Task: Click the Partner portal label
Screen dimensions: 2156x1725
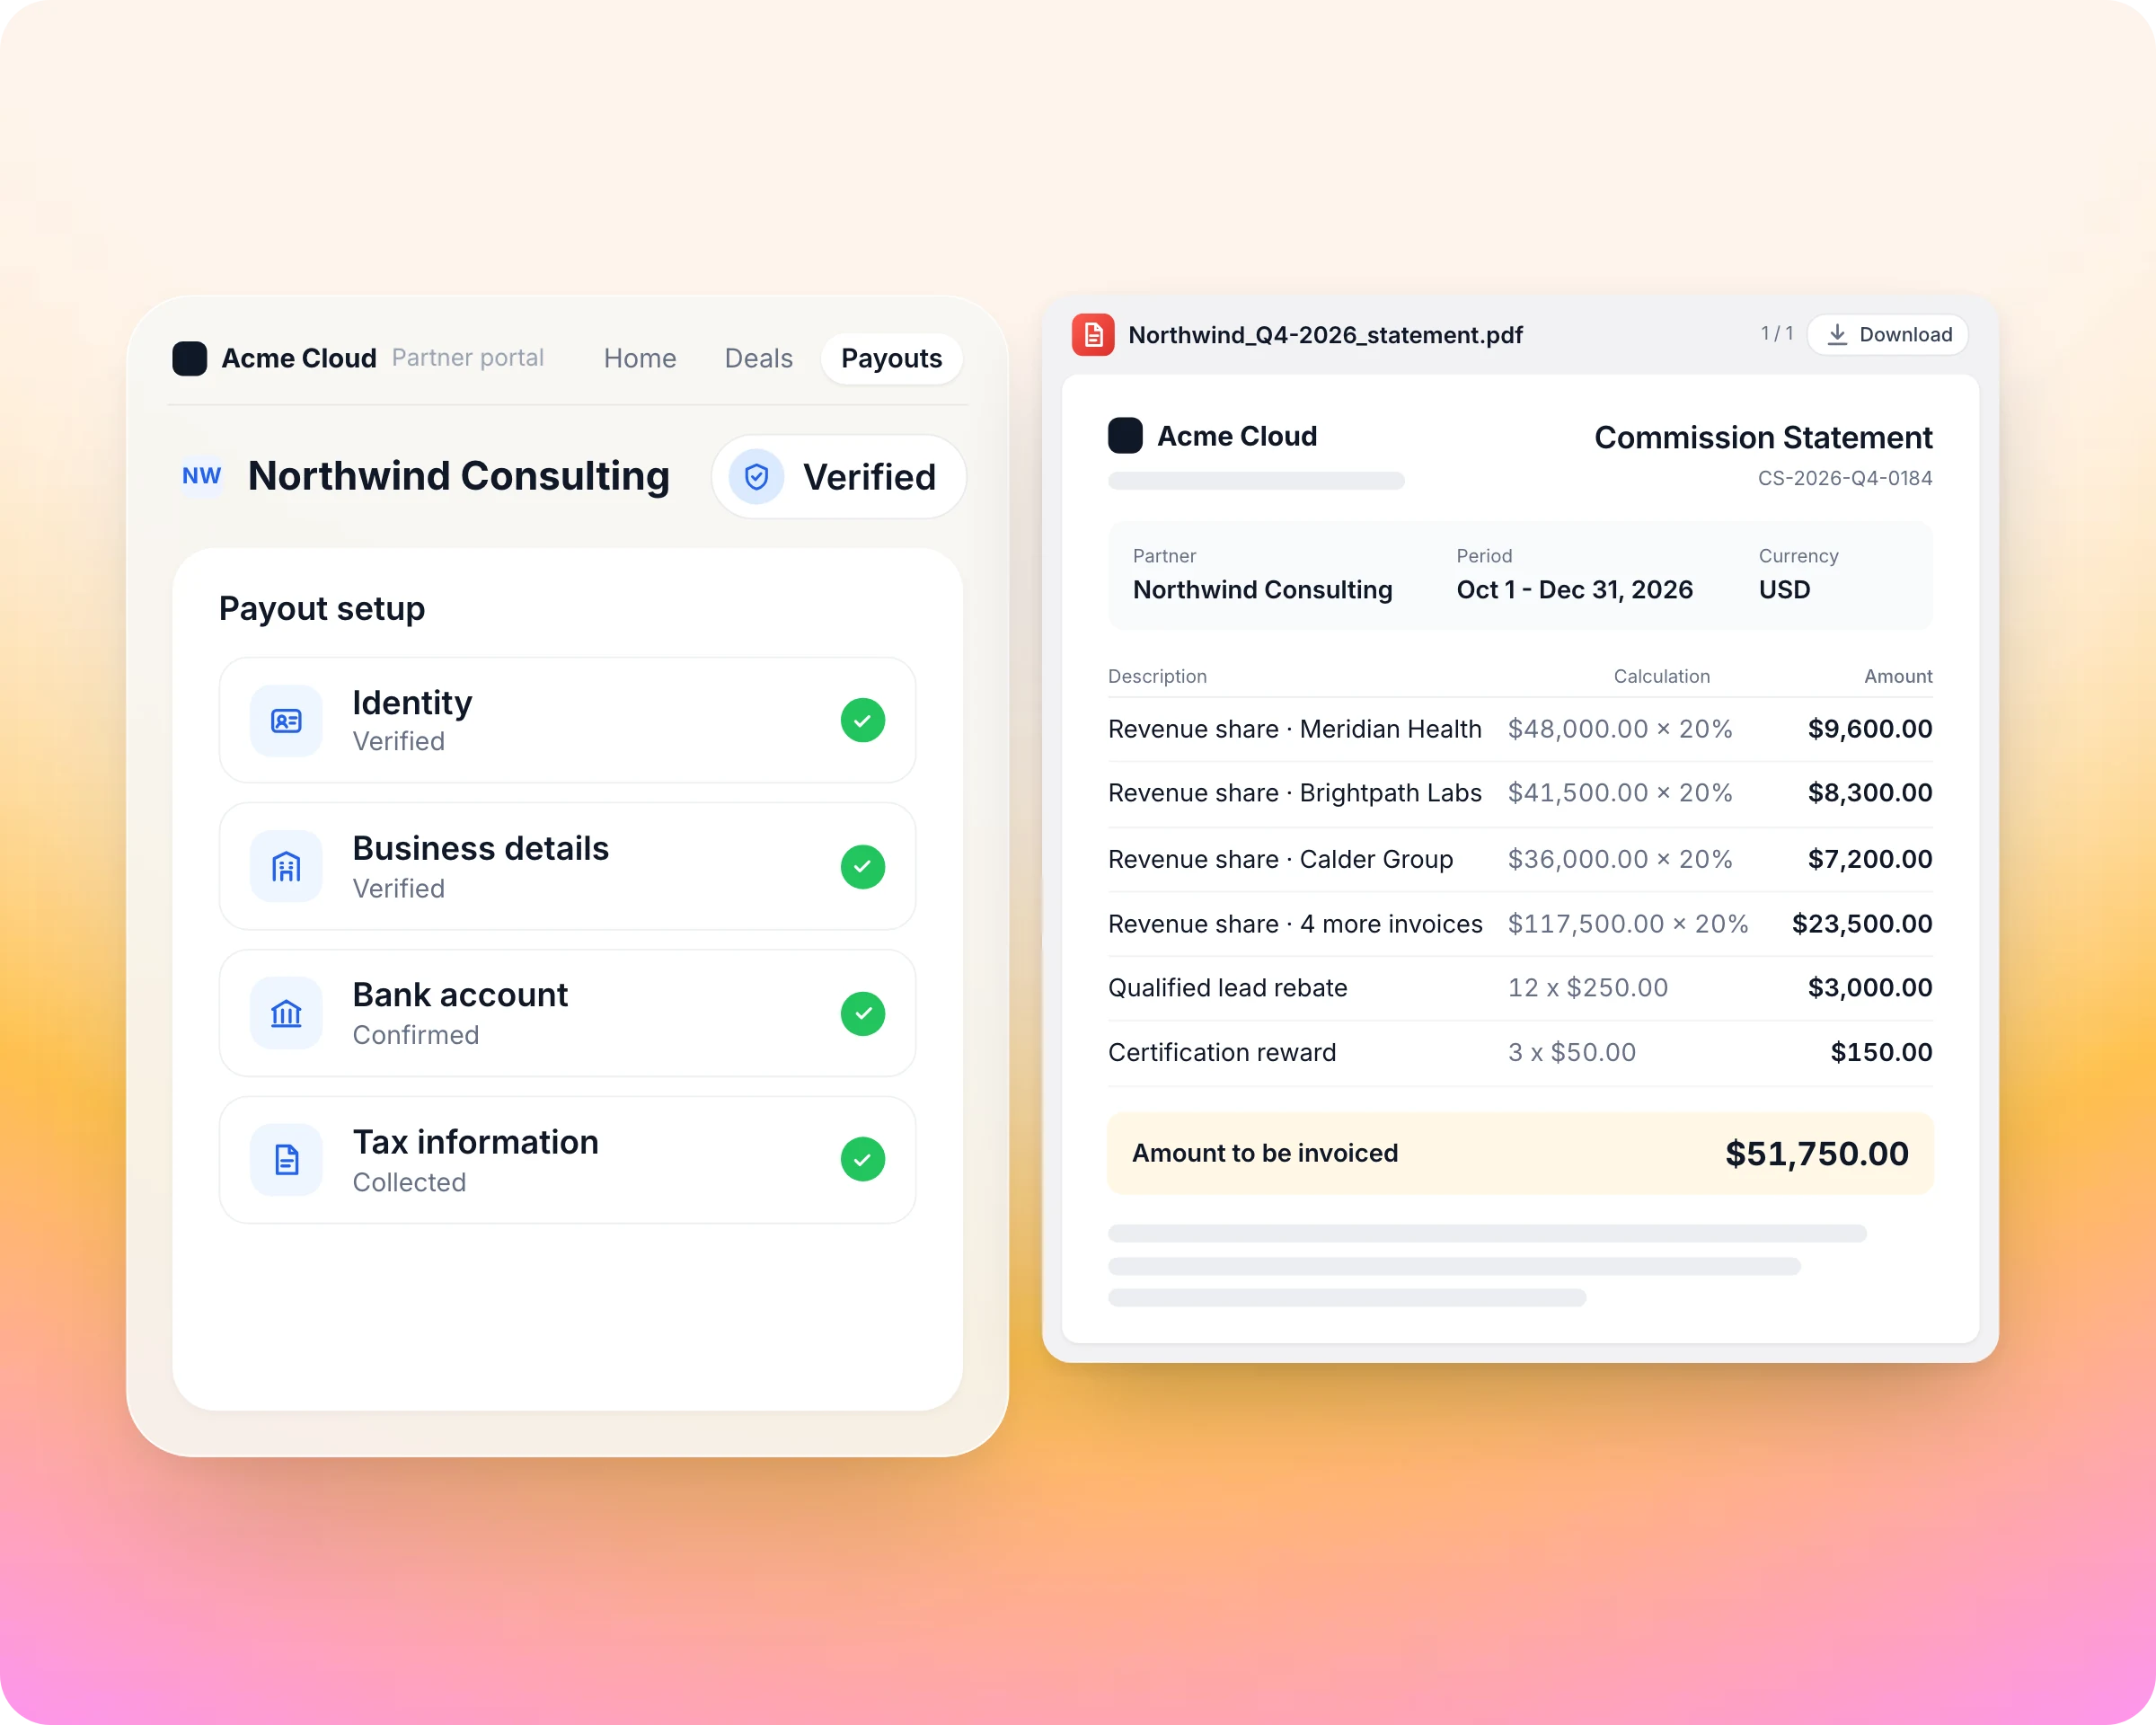Action: pyautogui.click(x=468, y=358)
